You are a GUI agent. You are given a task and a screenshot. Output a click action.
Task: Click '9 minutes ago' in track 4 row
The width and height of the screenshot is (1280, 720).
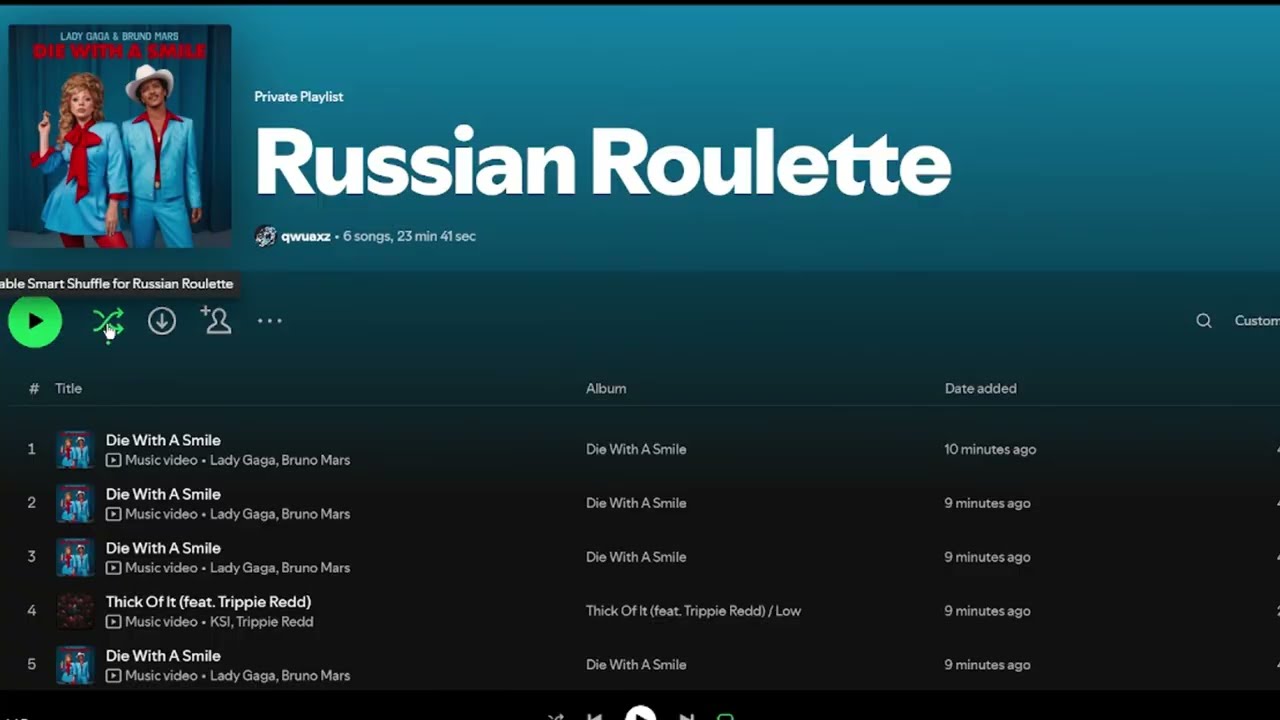click(987, 611)
